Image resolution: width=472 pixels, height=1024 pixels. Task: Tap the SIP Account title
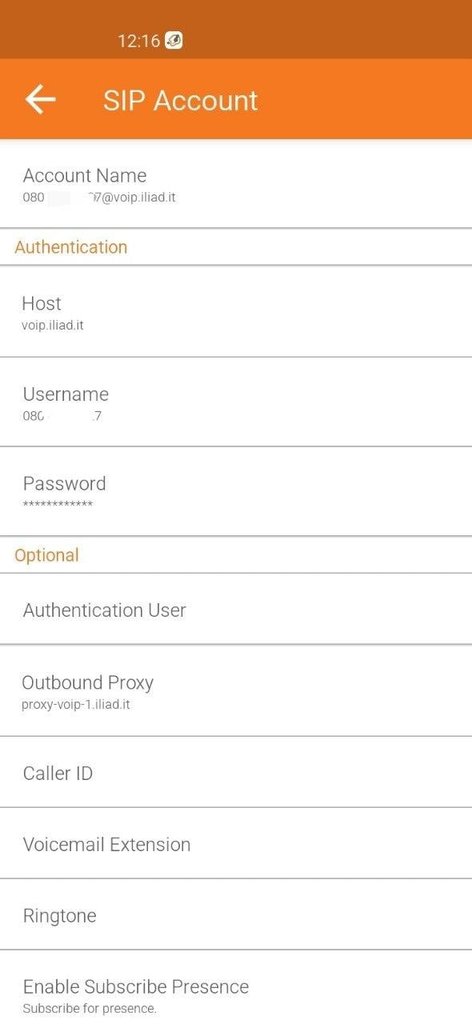181,101
